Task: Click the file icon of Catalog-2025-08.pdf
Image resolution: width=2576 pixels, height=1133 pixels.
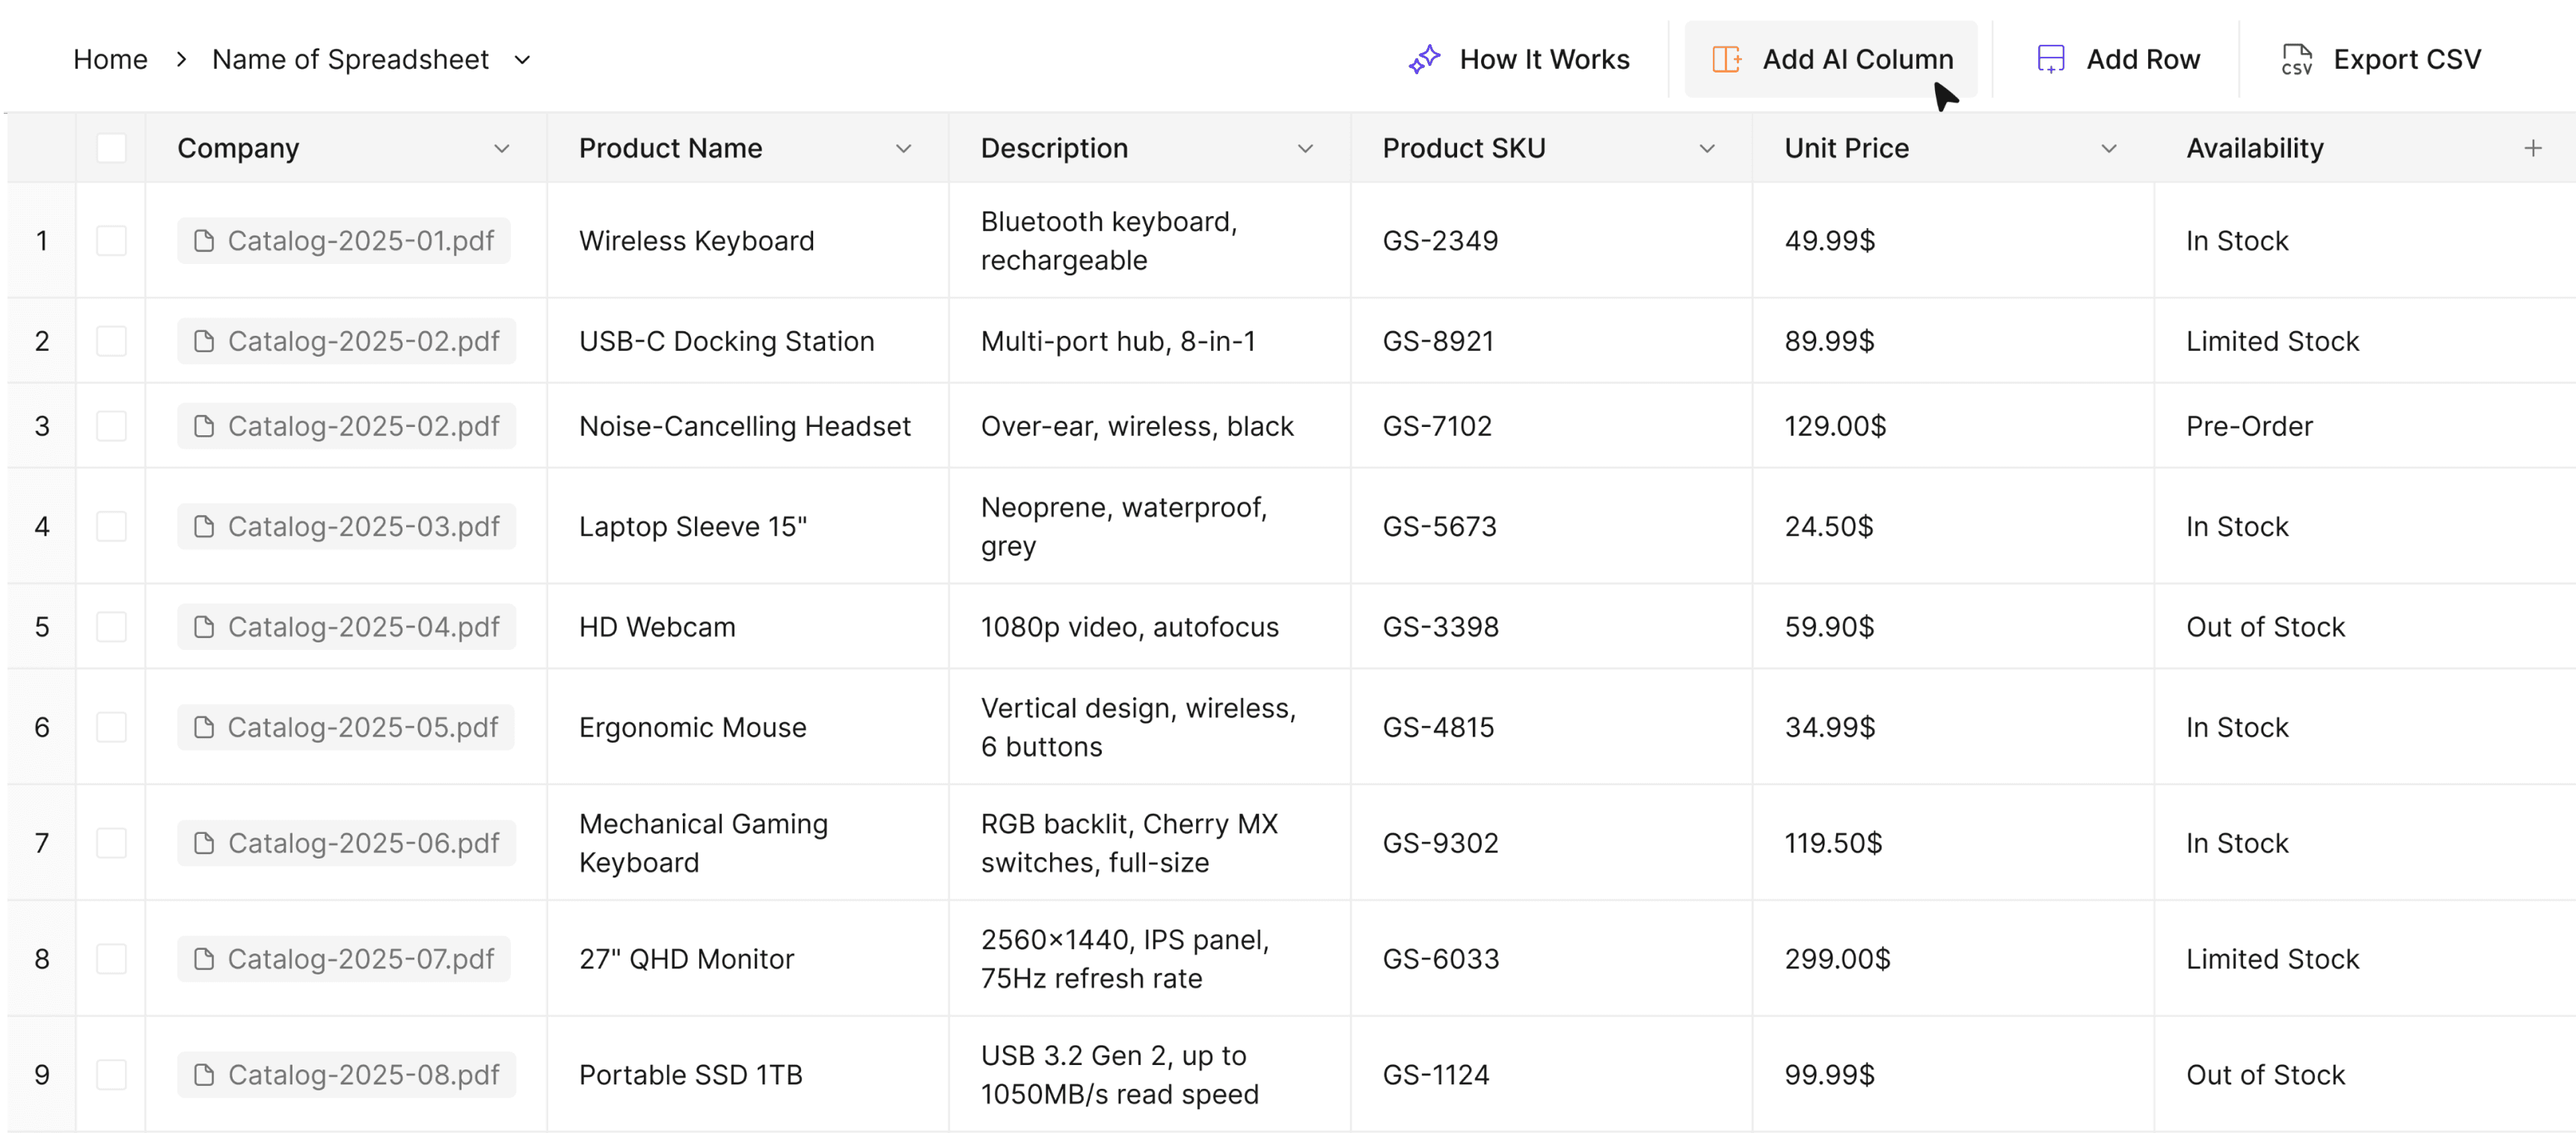Action: coord(204,1075)
